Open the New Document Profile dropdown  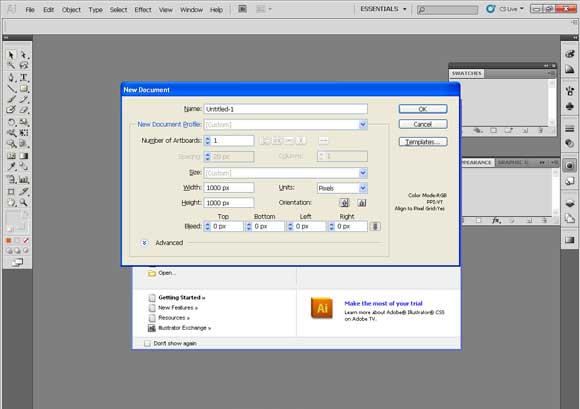pos(363,125)
